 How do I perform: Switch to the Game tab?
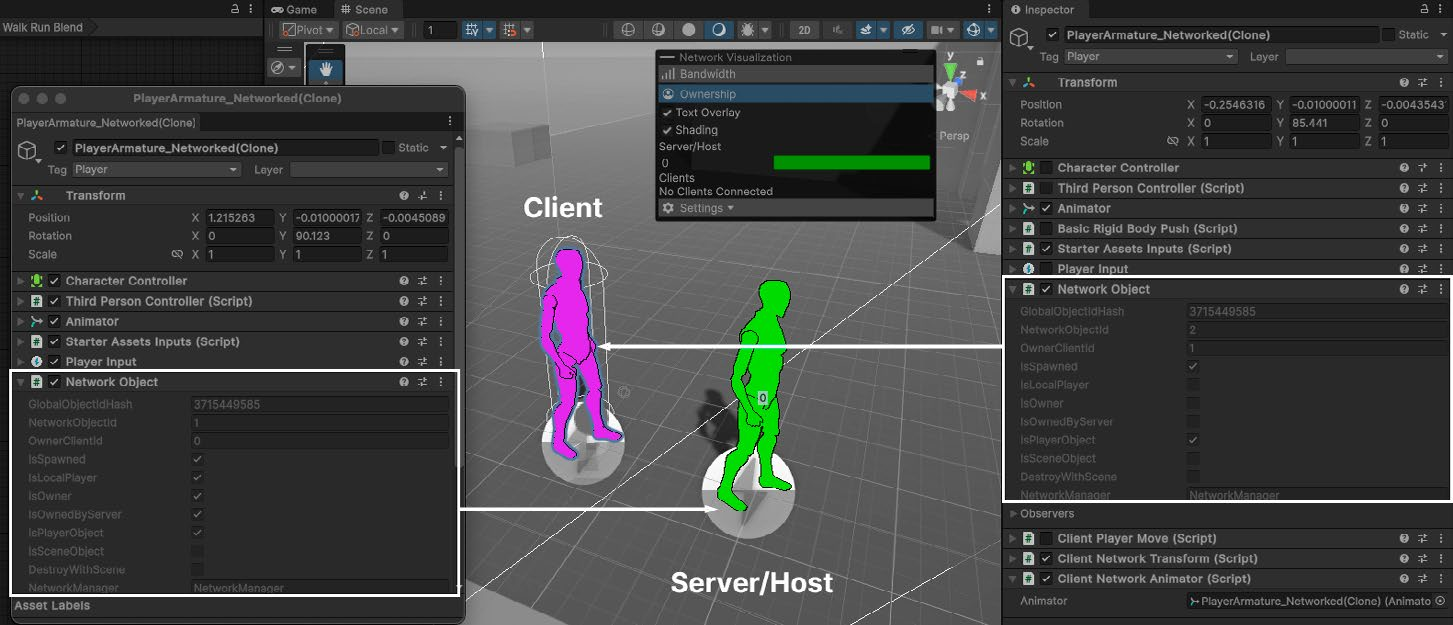(294, 9)
